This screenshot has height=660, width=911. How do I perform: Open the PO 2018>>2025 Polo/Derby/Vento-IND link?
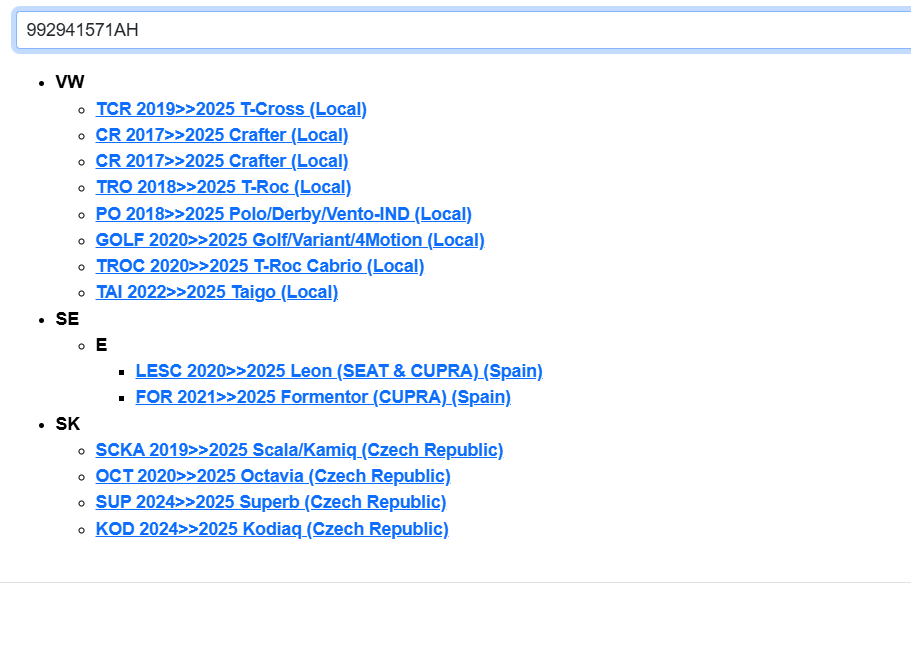coord(283,214)
